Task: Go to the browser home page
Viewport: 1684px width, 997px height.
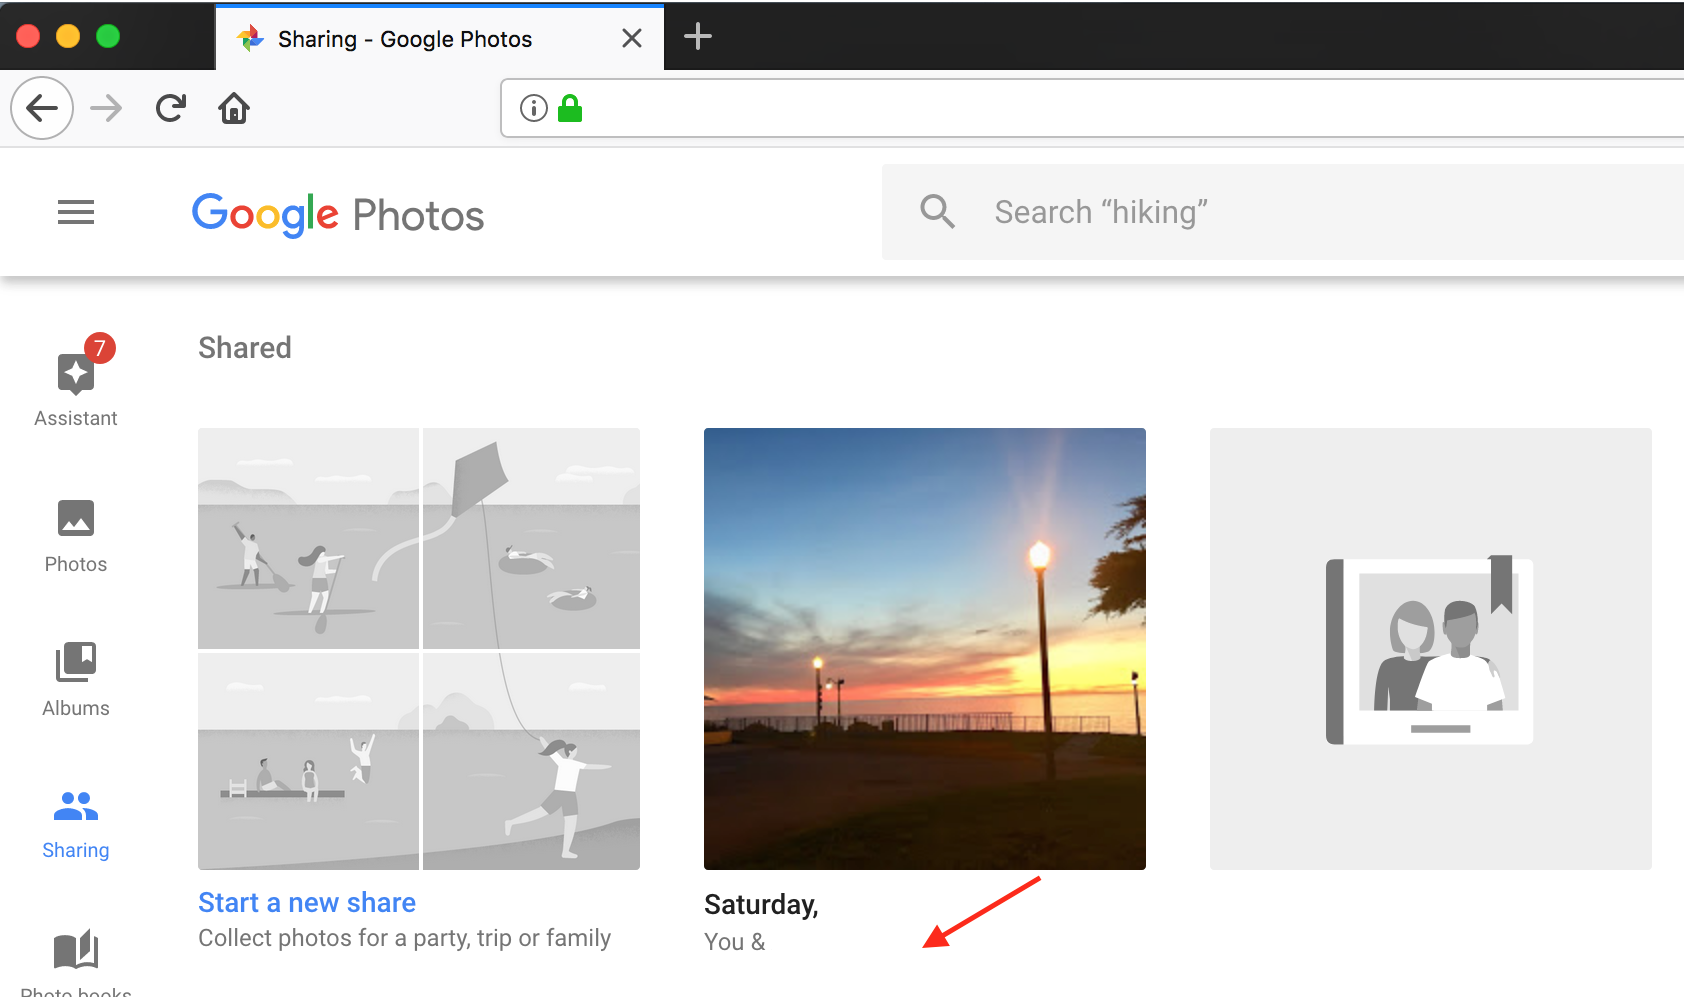Action: (x=234, y=108)
